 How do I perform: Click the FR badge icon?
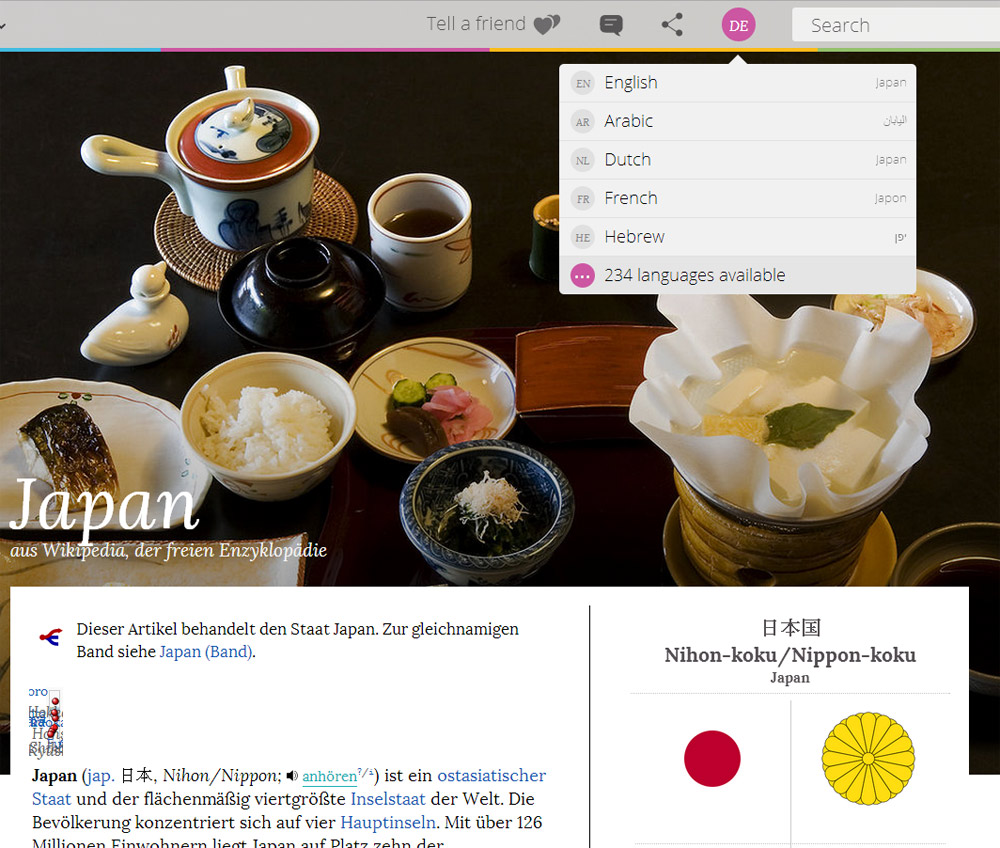pos(583,199)
